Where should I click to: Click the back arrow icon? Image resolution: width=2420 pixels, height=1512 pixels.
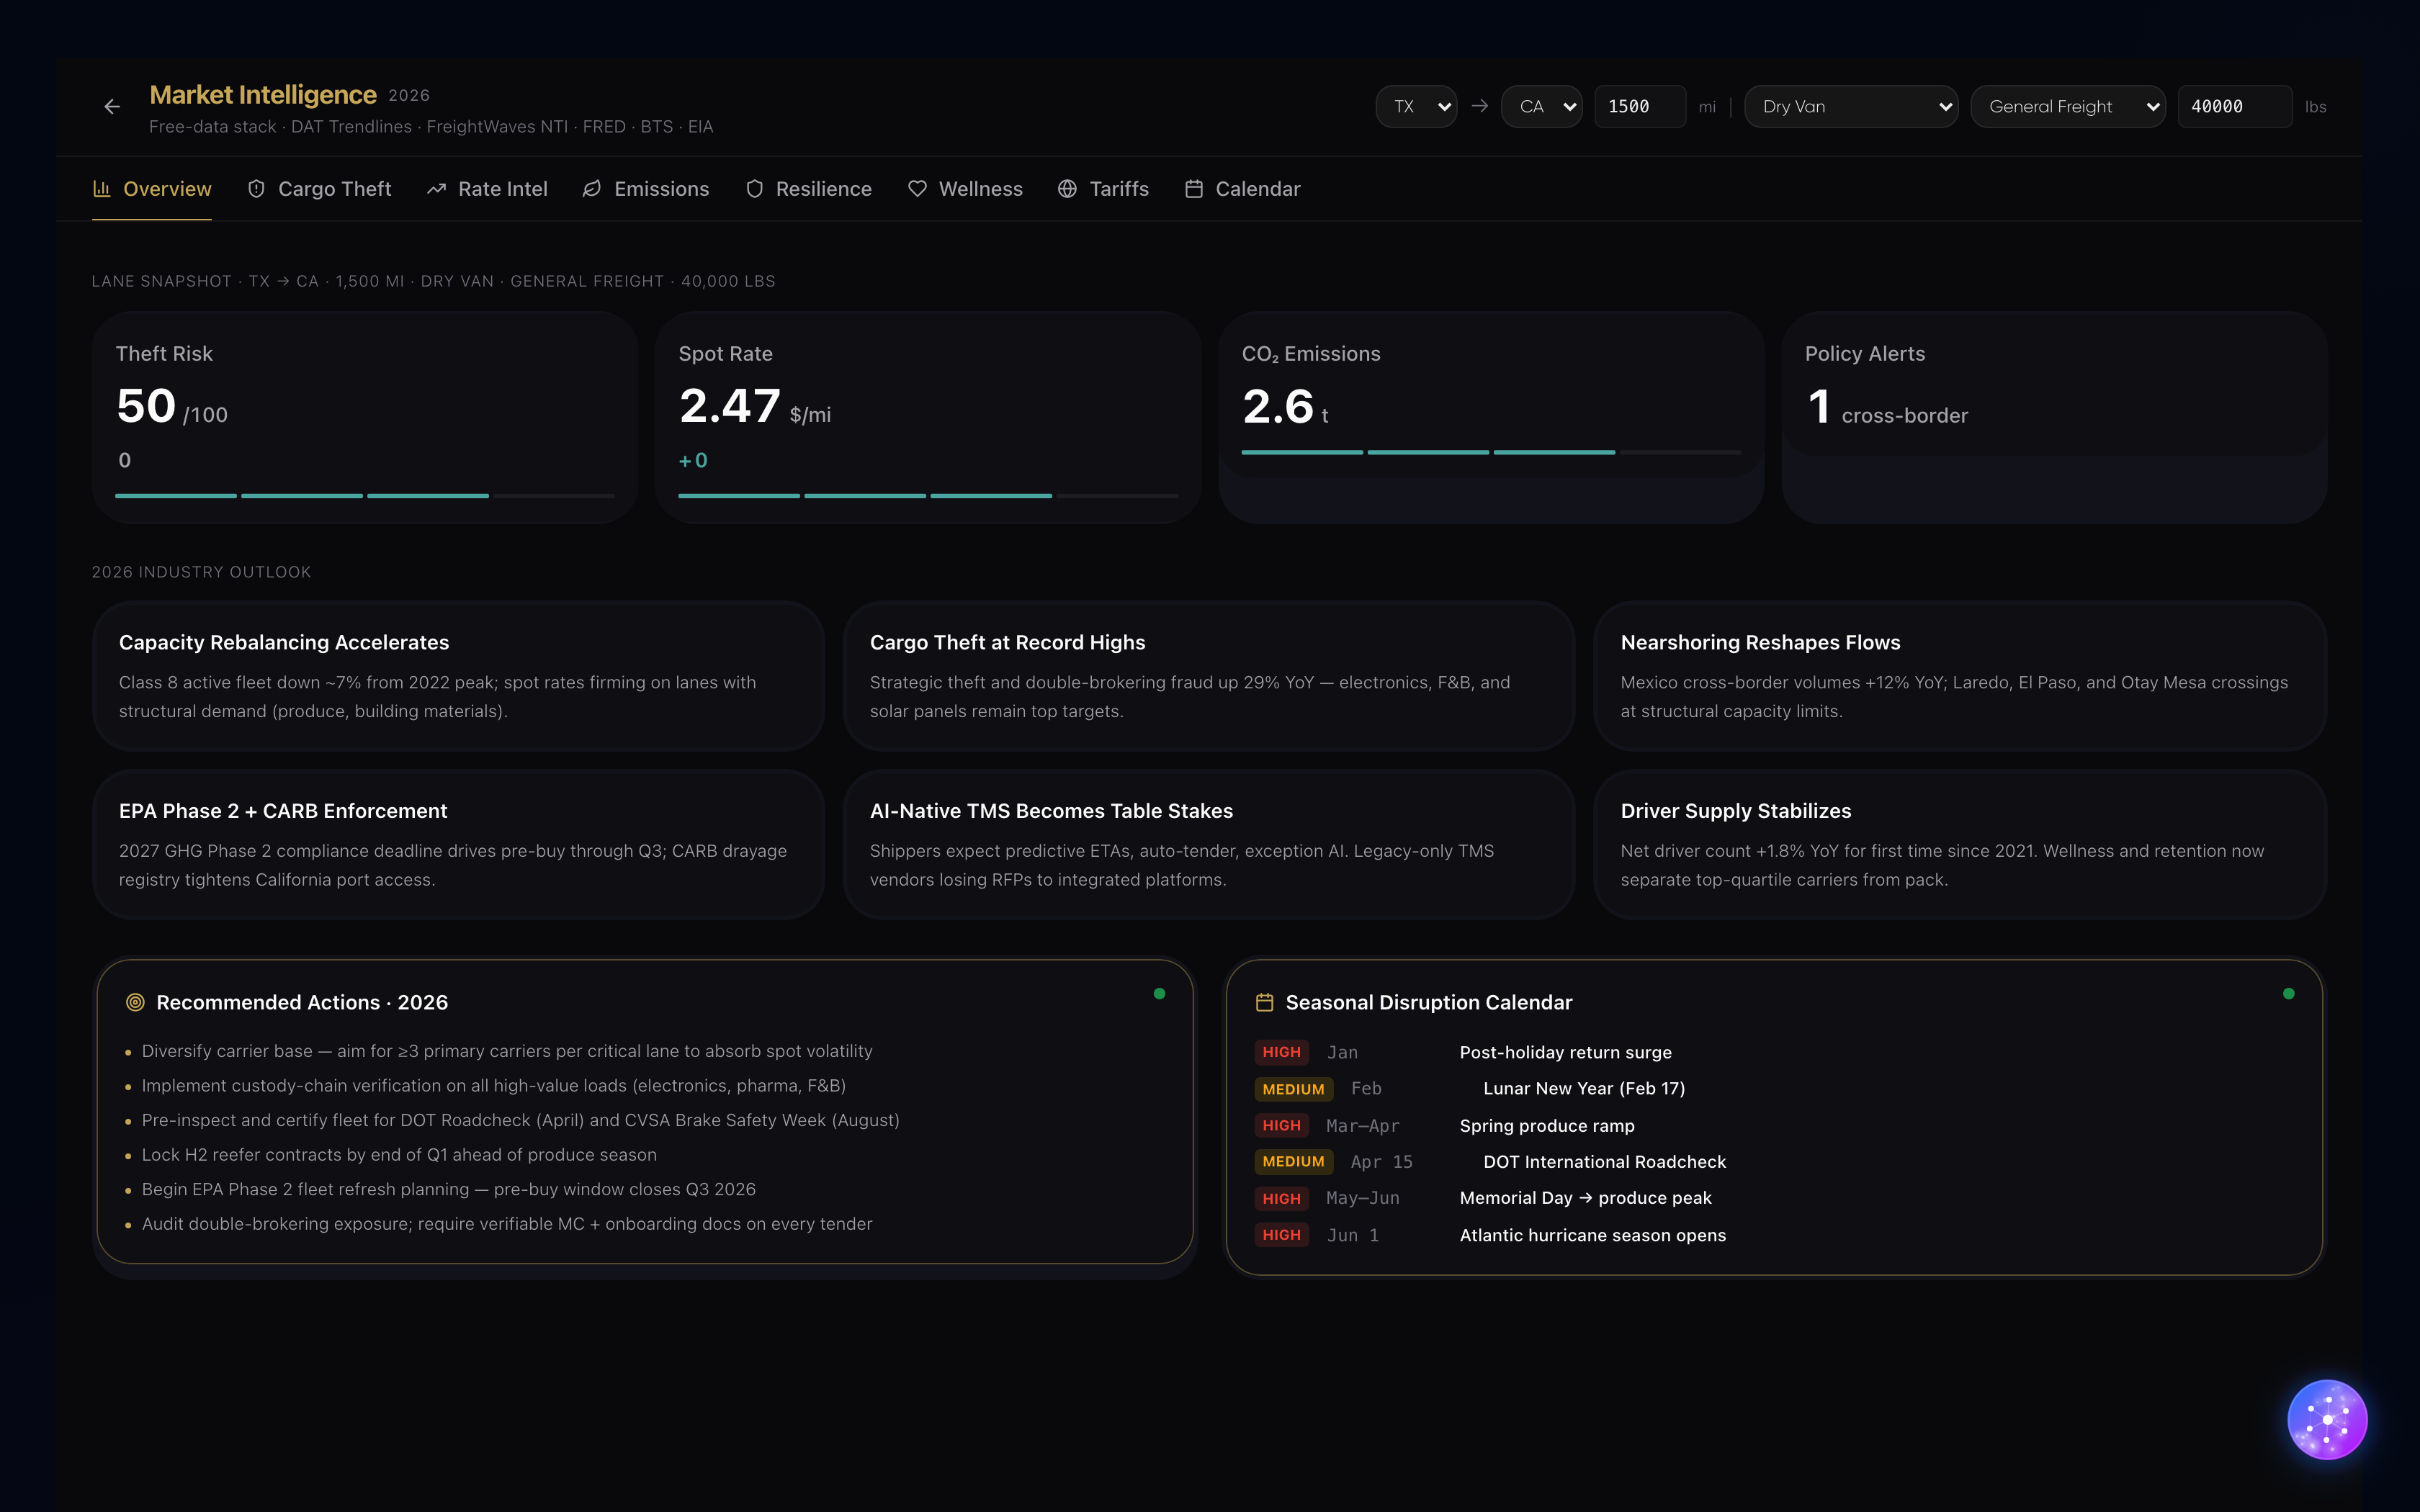tap(112, 107)
